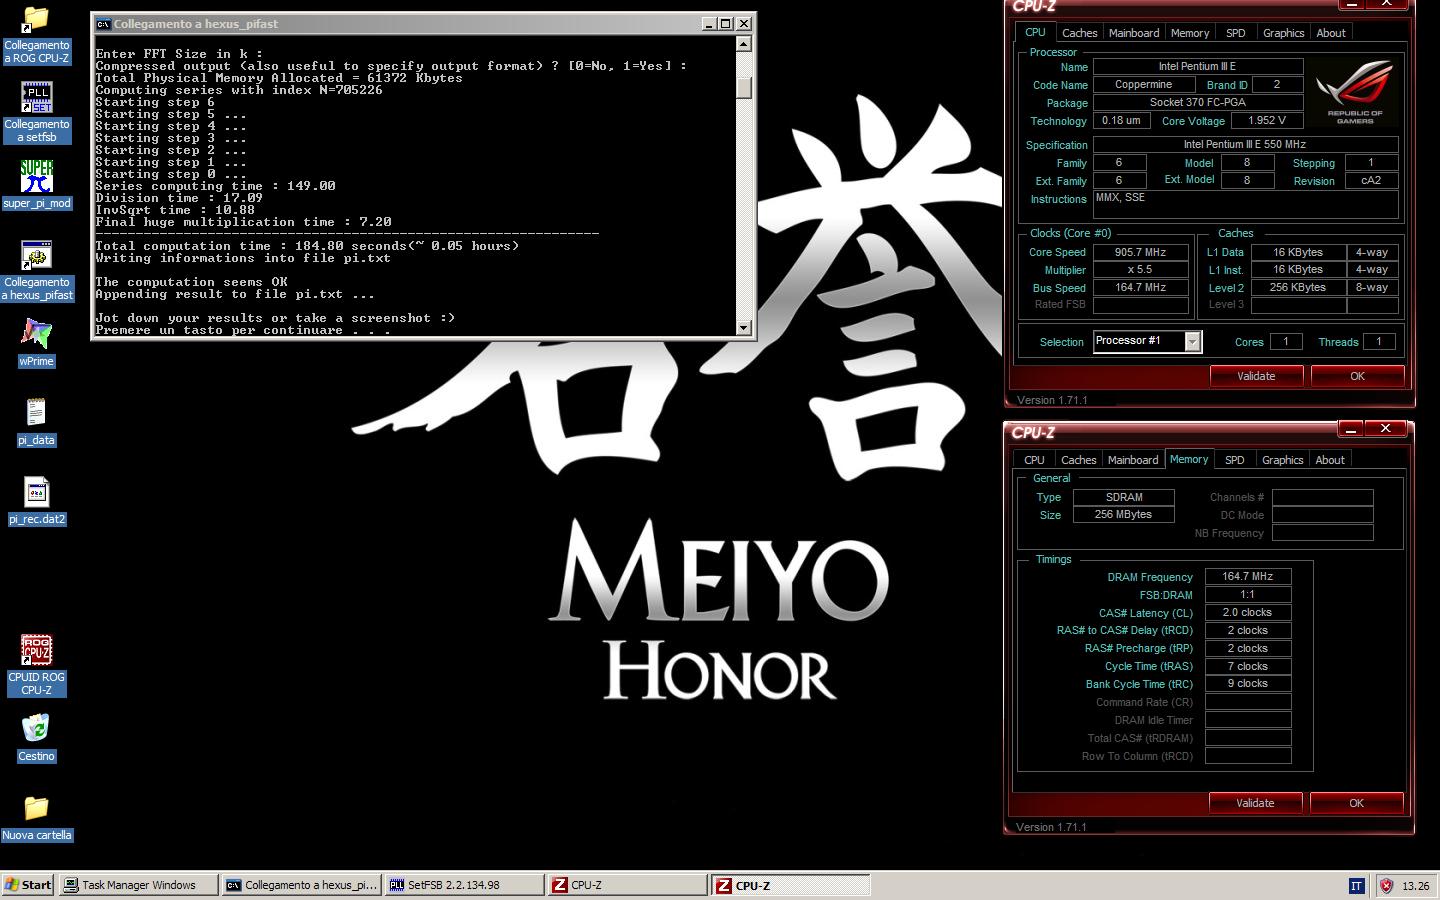This screenshot has width=1440, height=900.
Task: Open Mainboard tab in upper CPU-Z window
Action: pos(1134,33)
